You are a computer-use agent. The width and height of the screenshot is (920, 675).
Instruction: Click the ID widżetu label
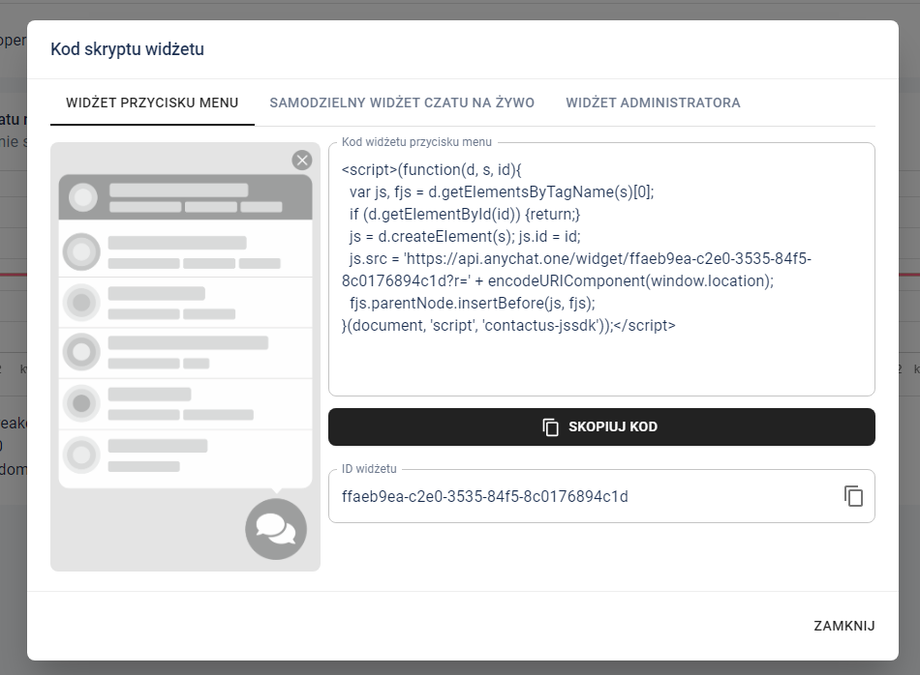369,469
